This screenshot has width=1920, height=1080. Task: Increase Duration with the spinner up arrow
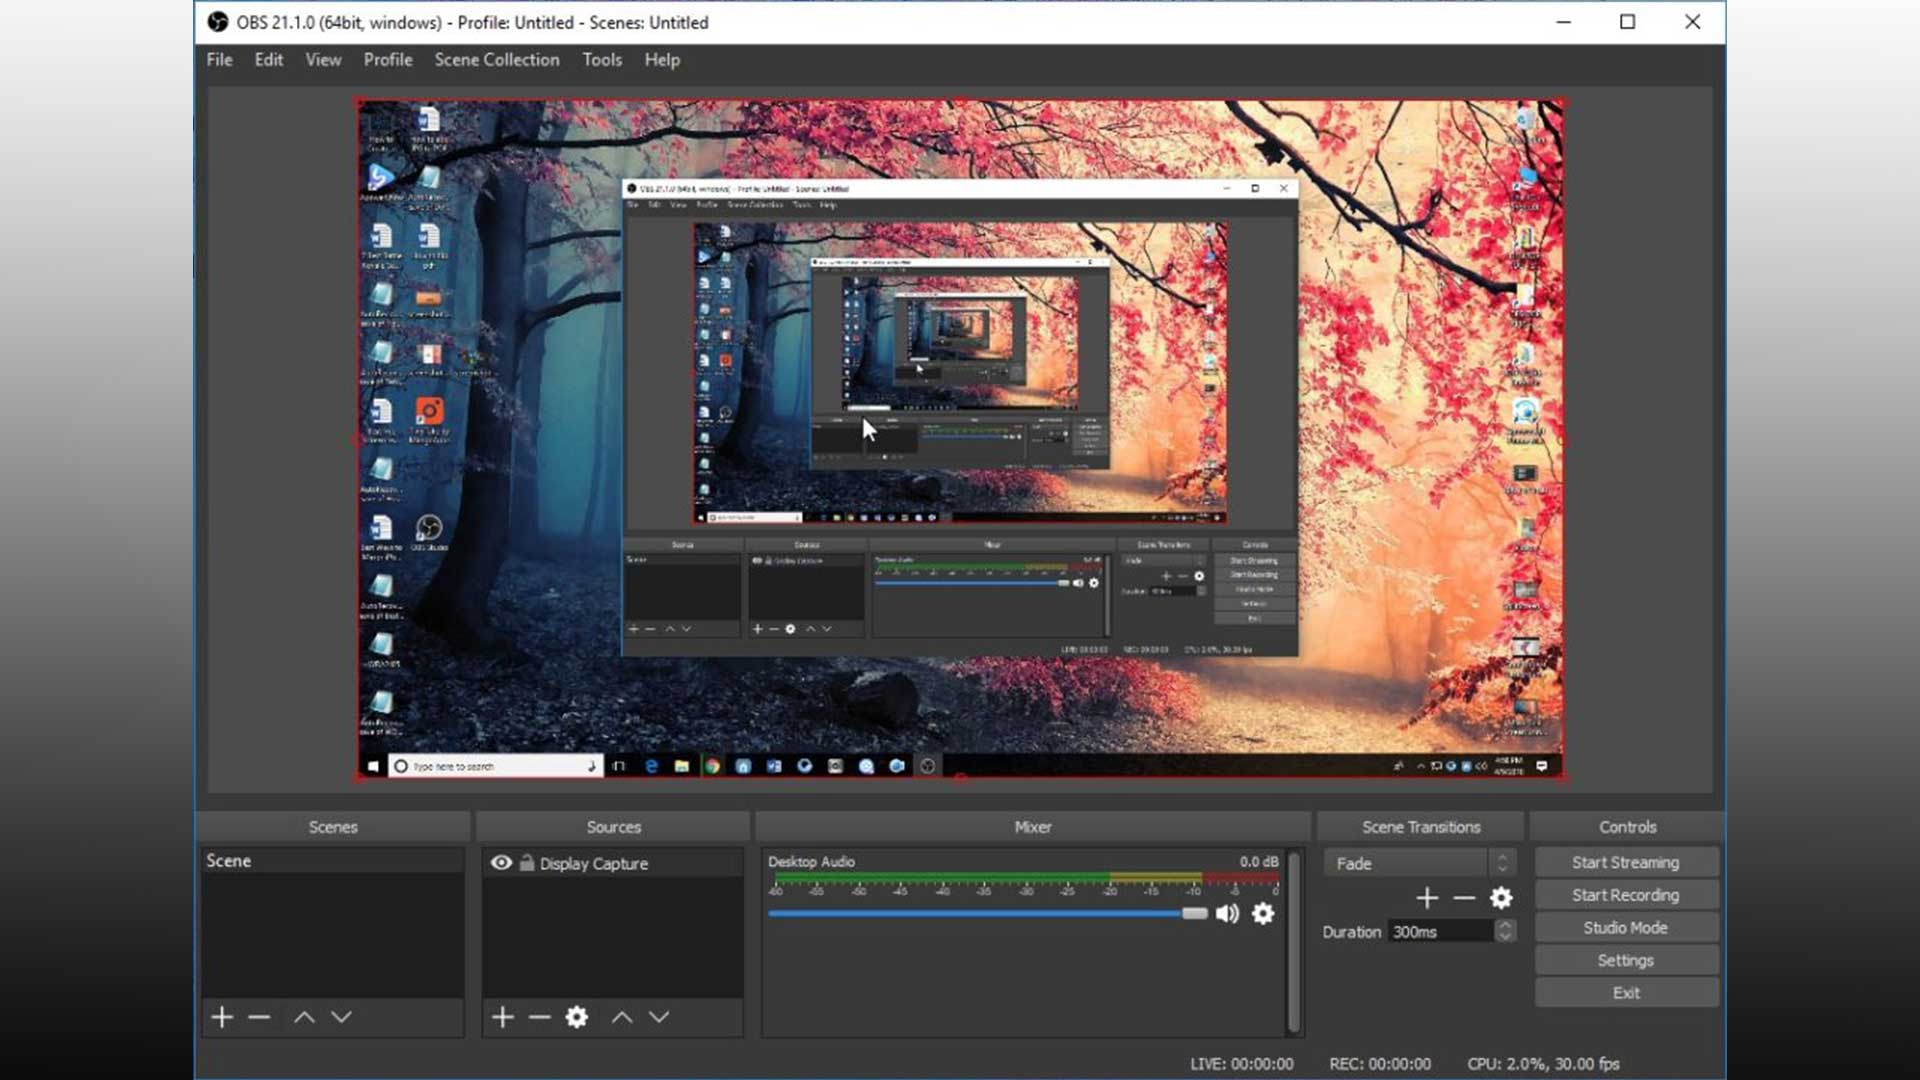pyautogui.click(x=1504, y=925)
